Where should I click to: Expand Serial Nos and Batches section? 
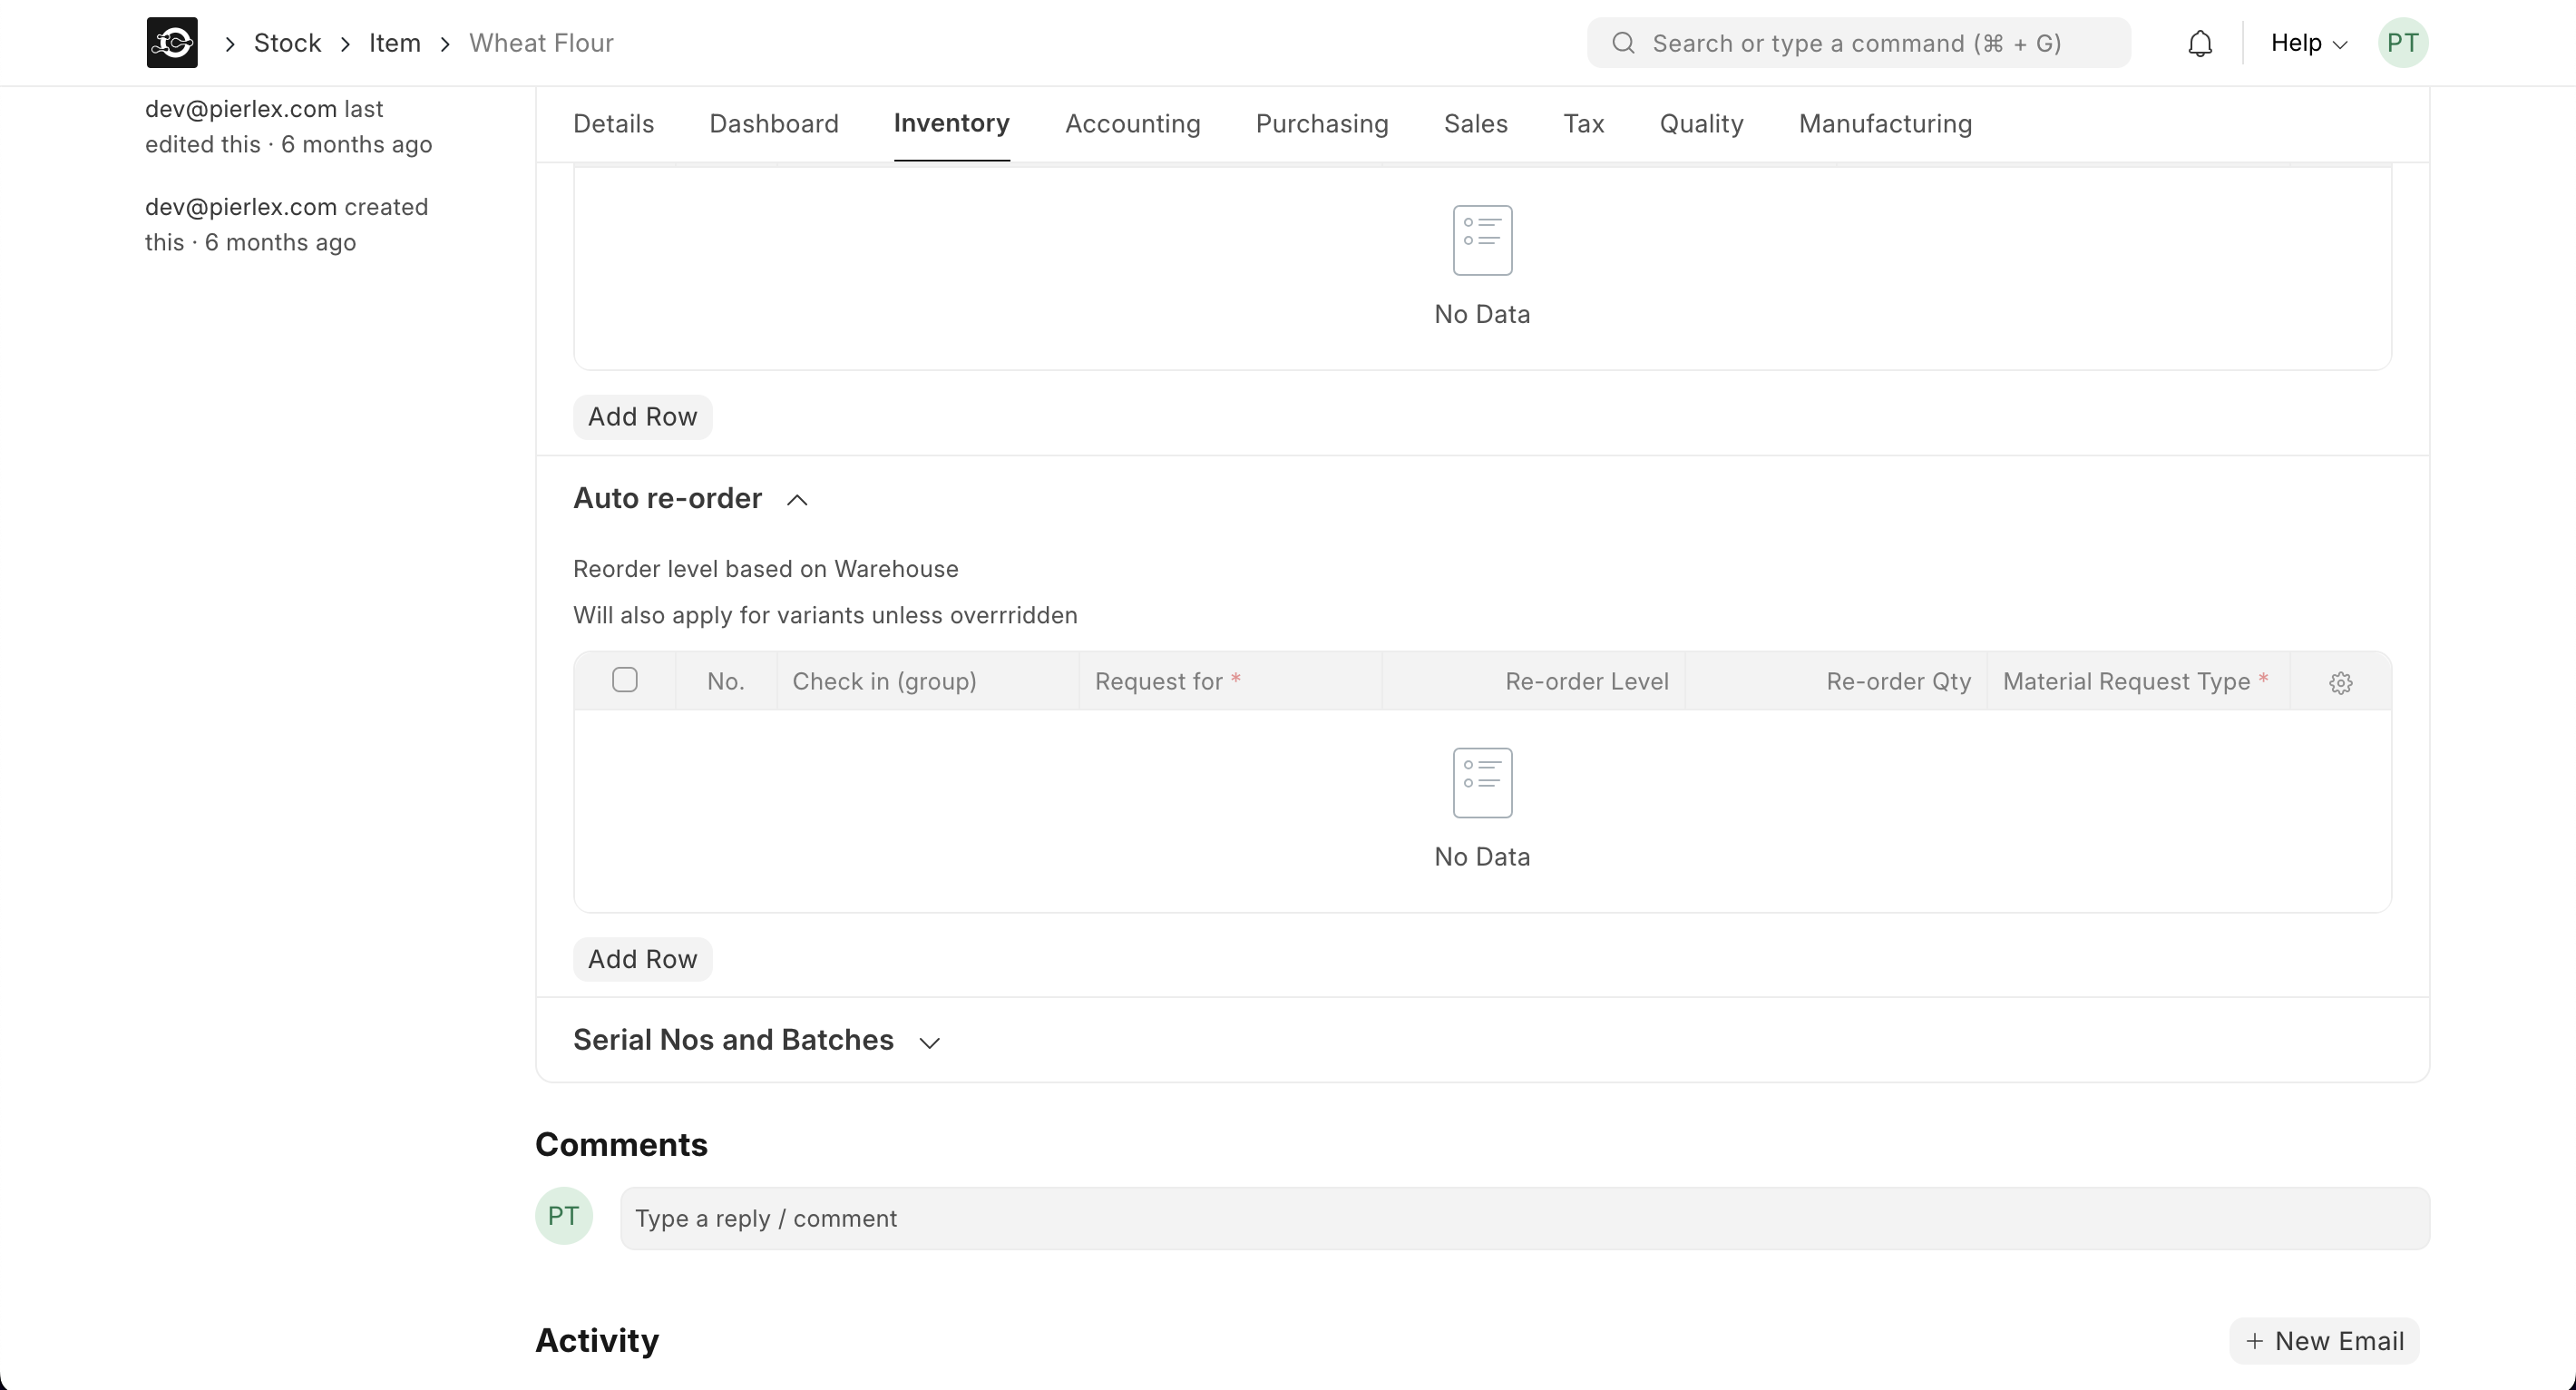929,1042
